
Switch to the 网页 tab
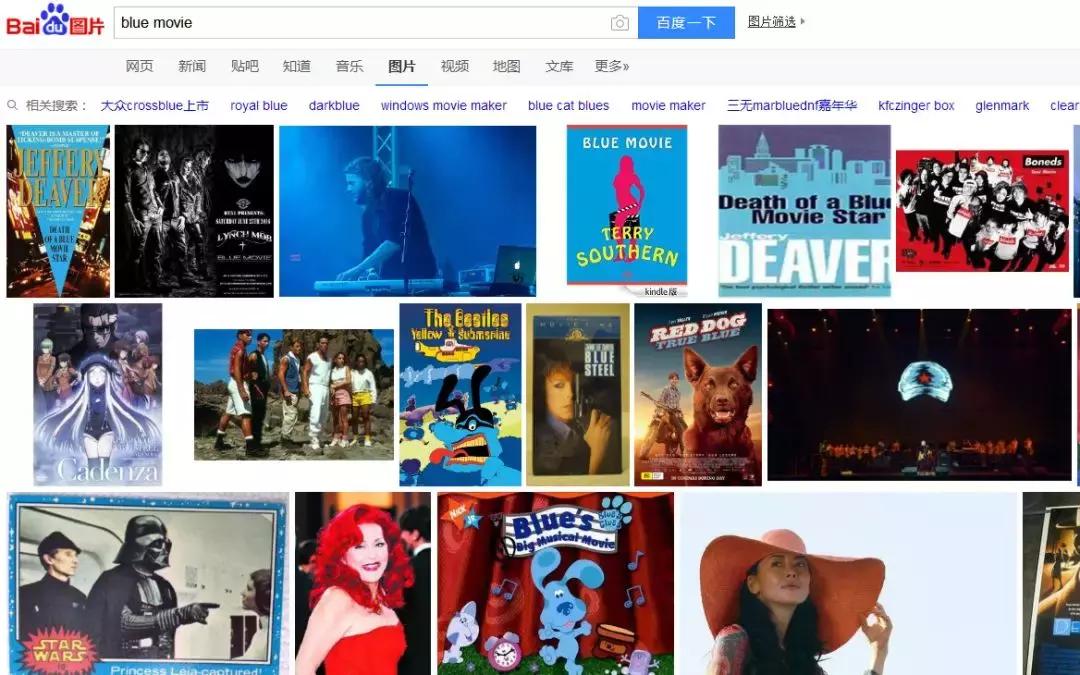[x=139, y=66]
